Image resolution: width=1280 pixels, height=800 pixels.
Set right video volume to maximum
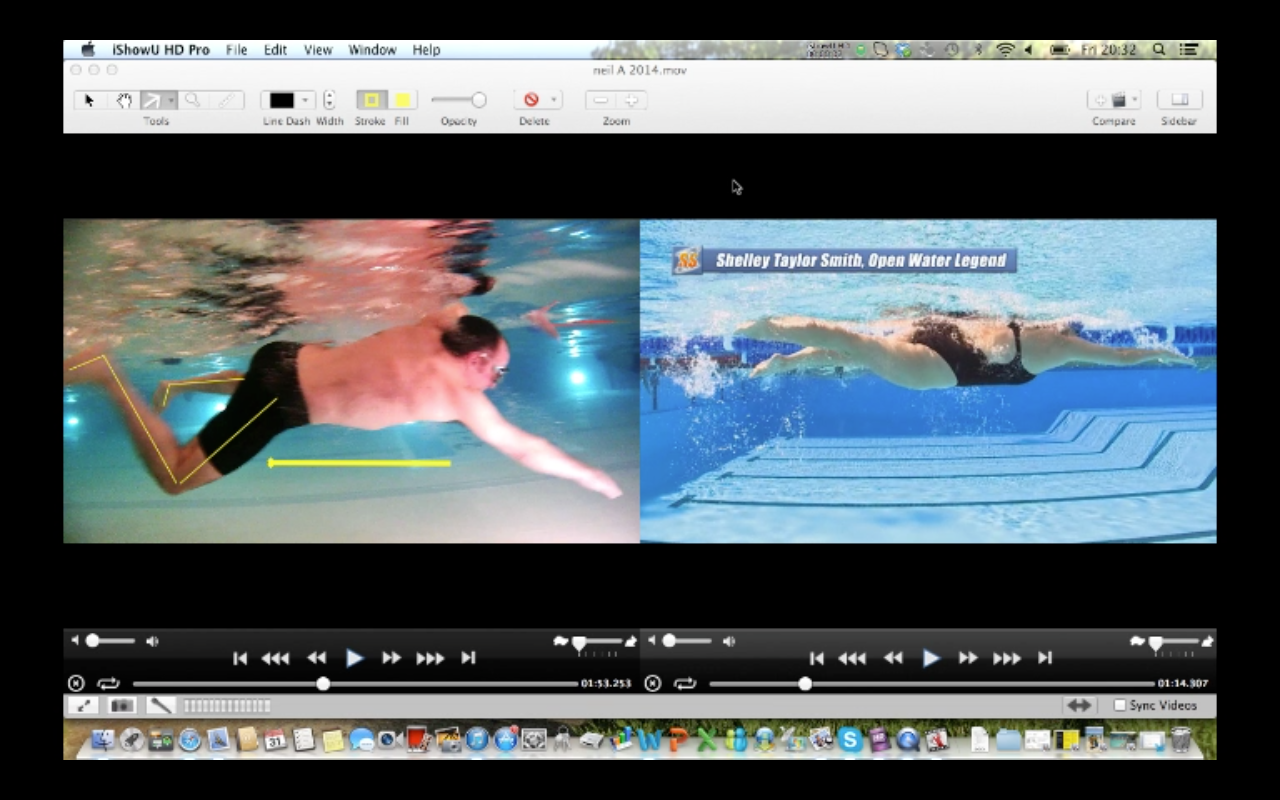729,641
